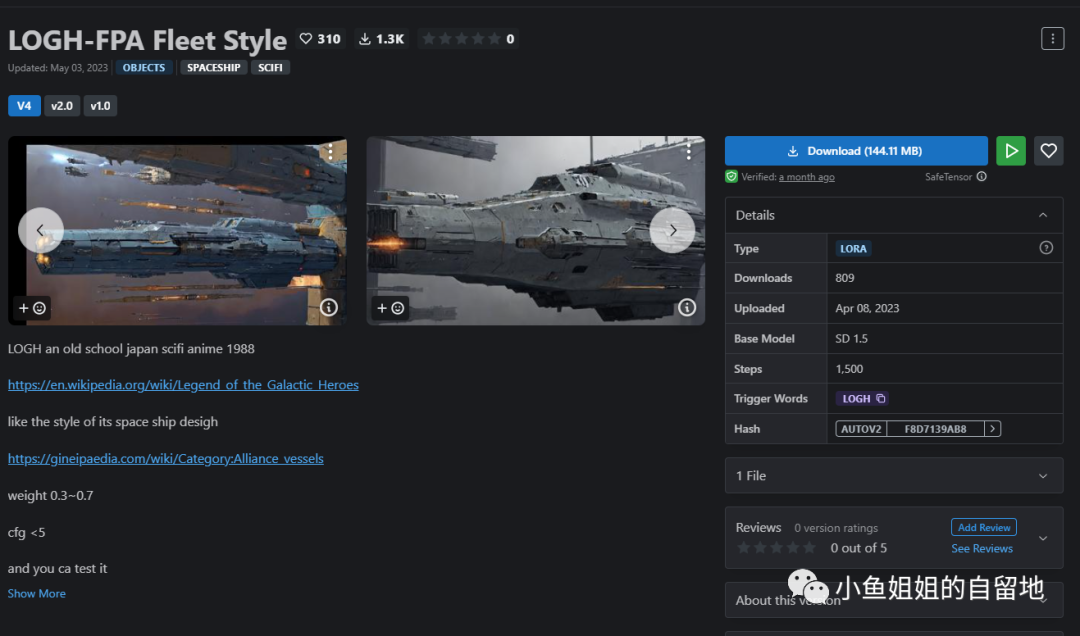Click the download count badge 1.3K
1080x636 pixels.
pyautogui.click(x=382, y=39)
